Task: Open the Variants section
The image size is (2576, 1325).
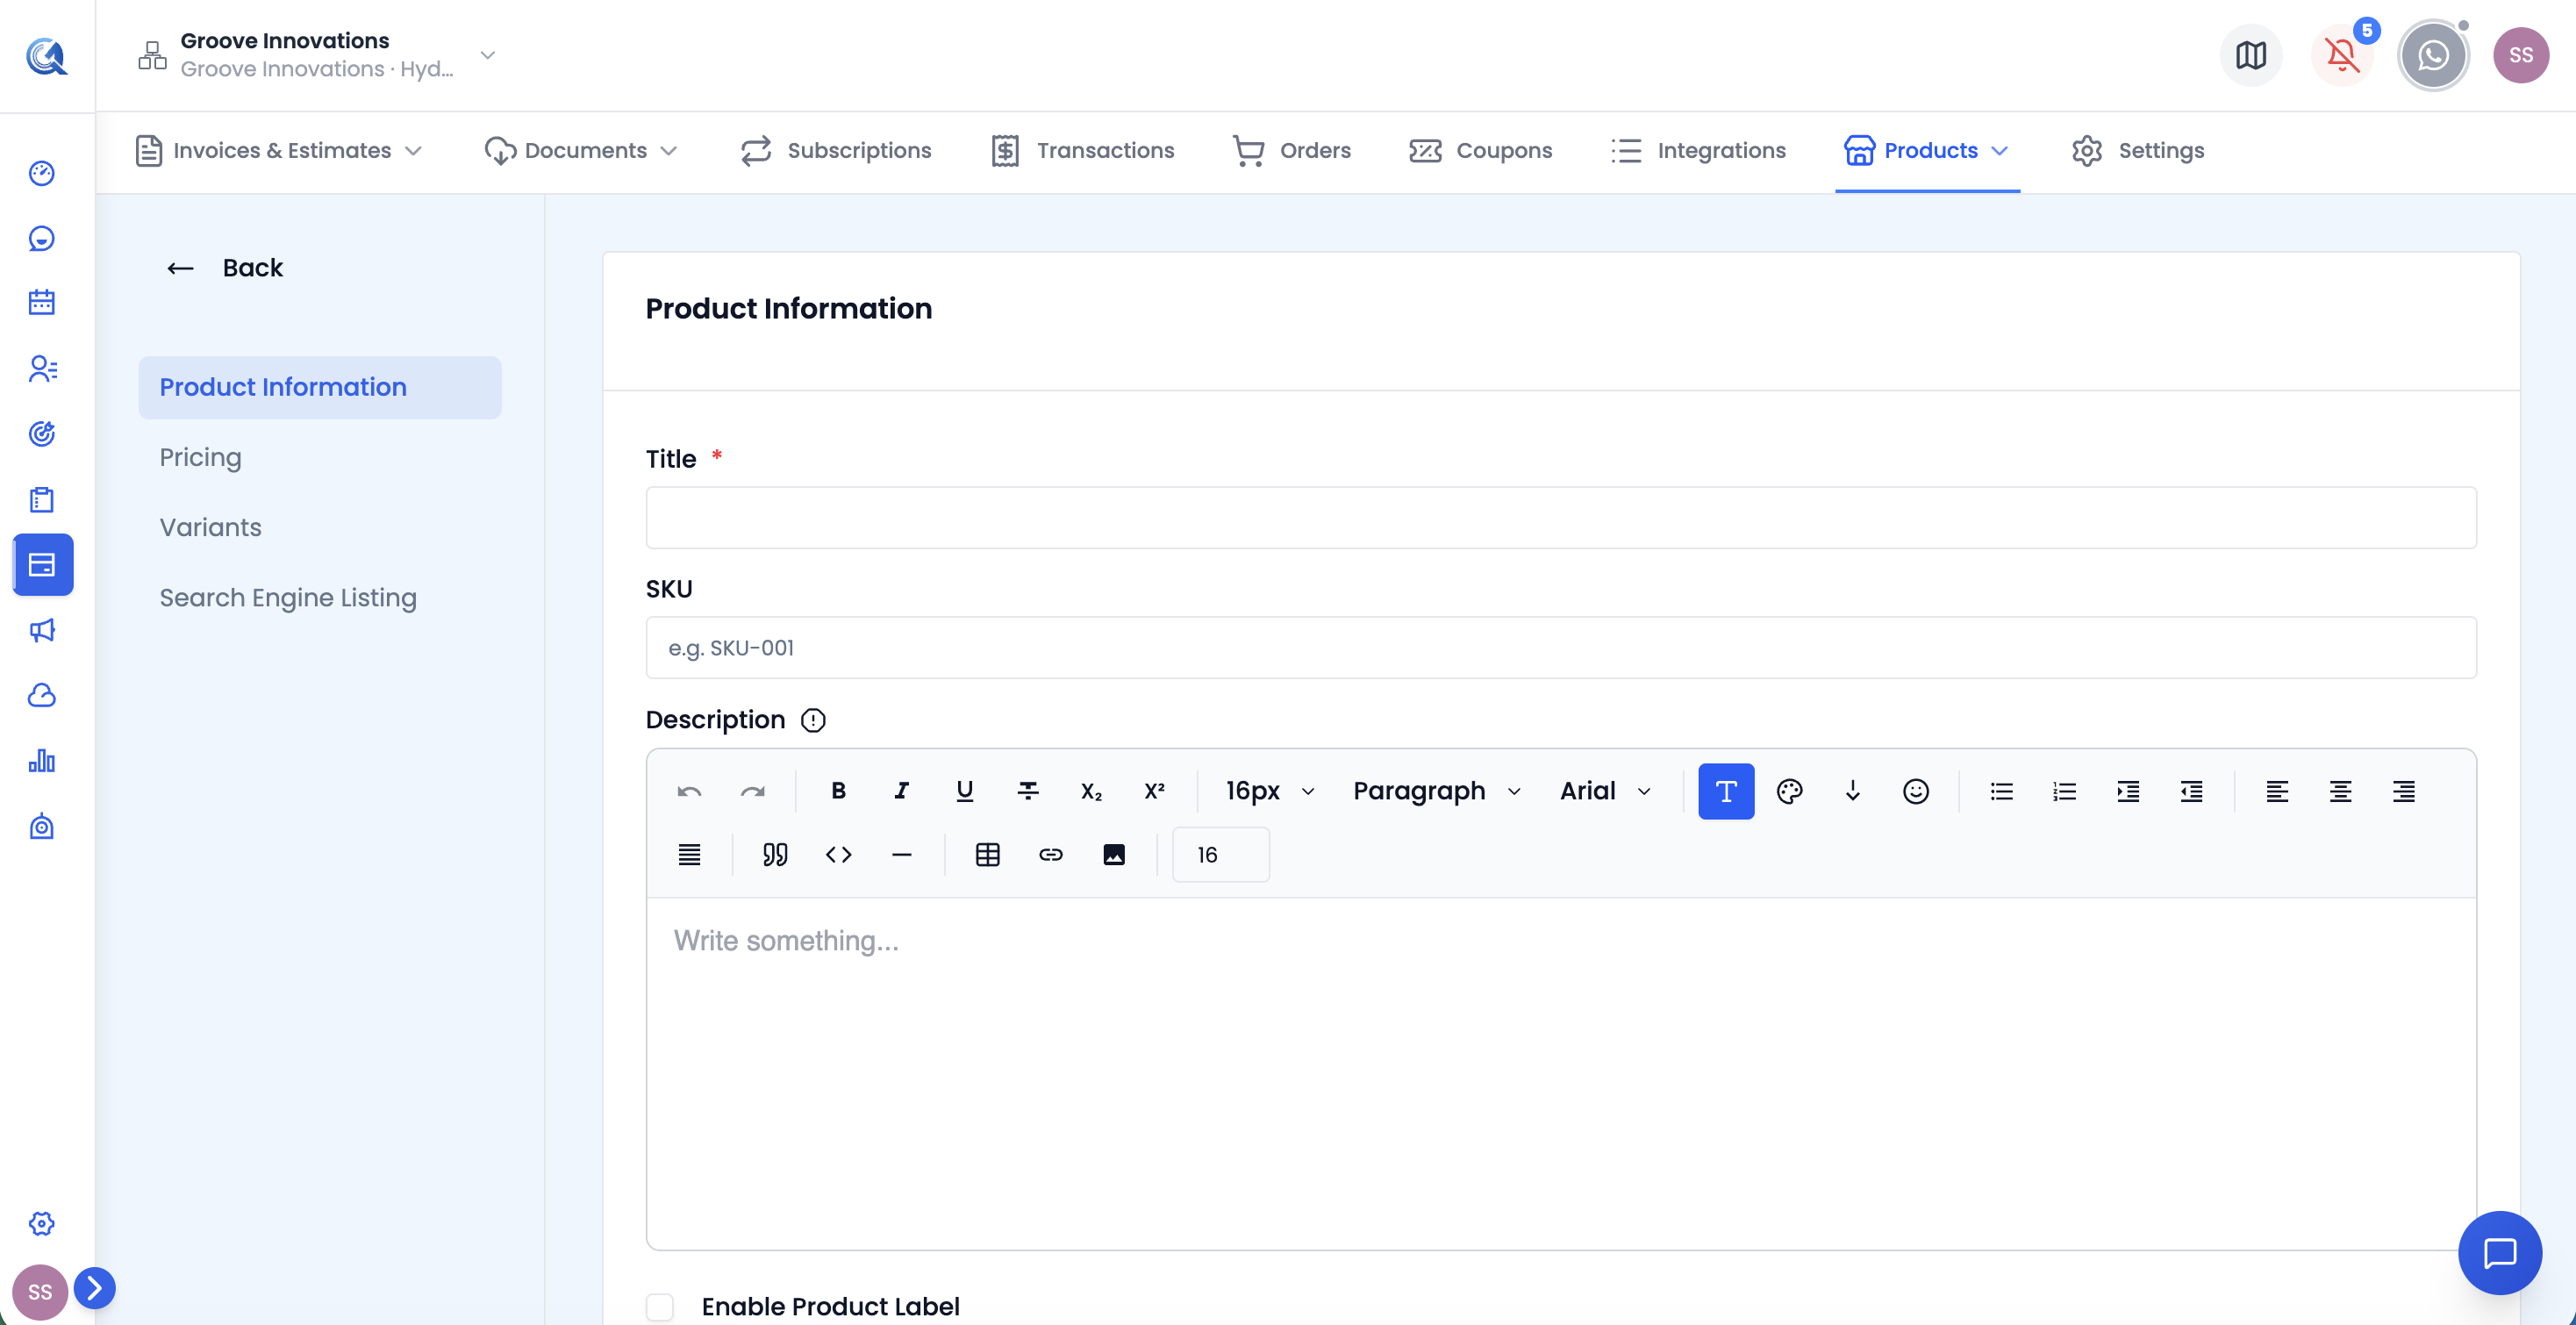Action: pos(210,527)
